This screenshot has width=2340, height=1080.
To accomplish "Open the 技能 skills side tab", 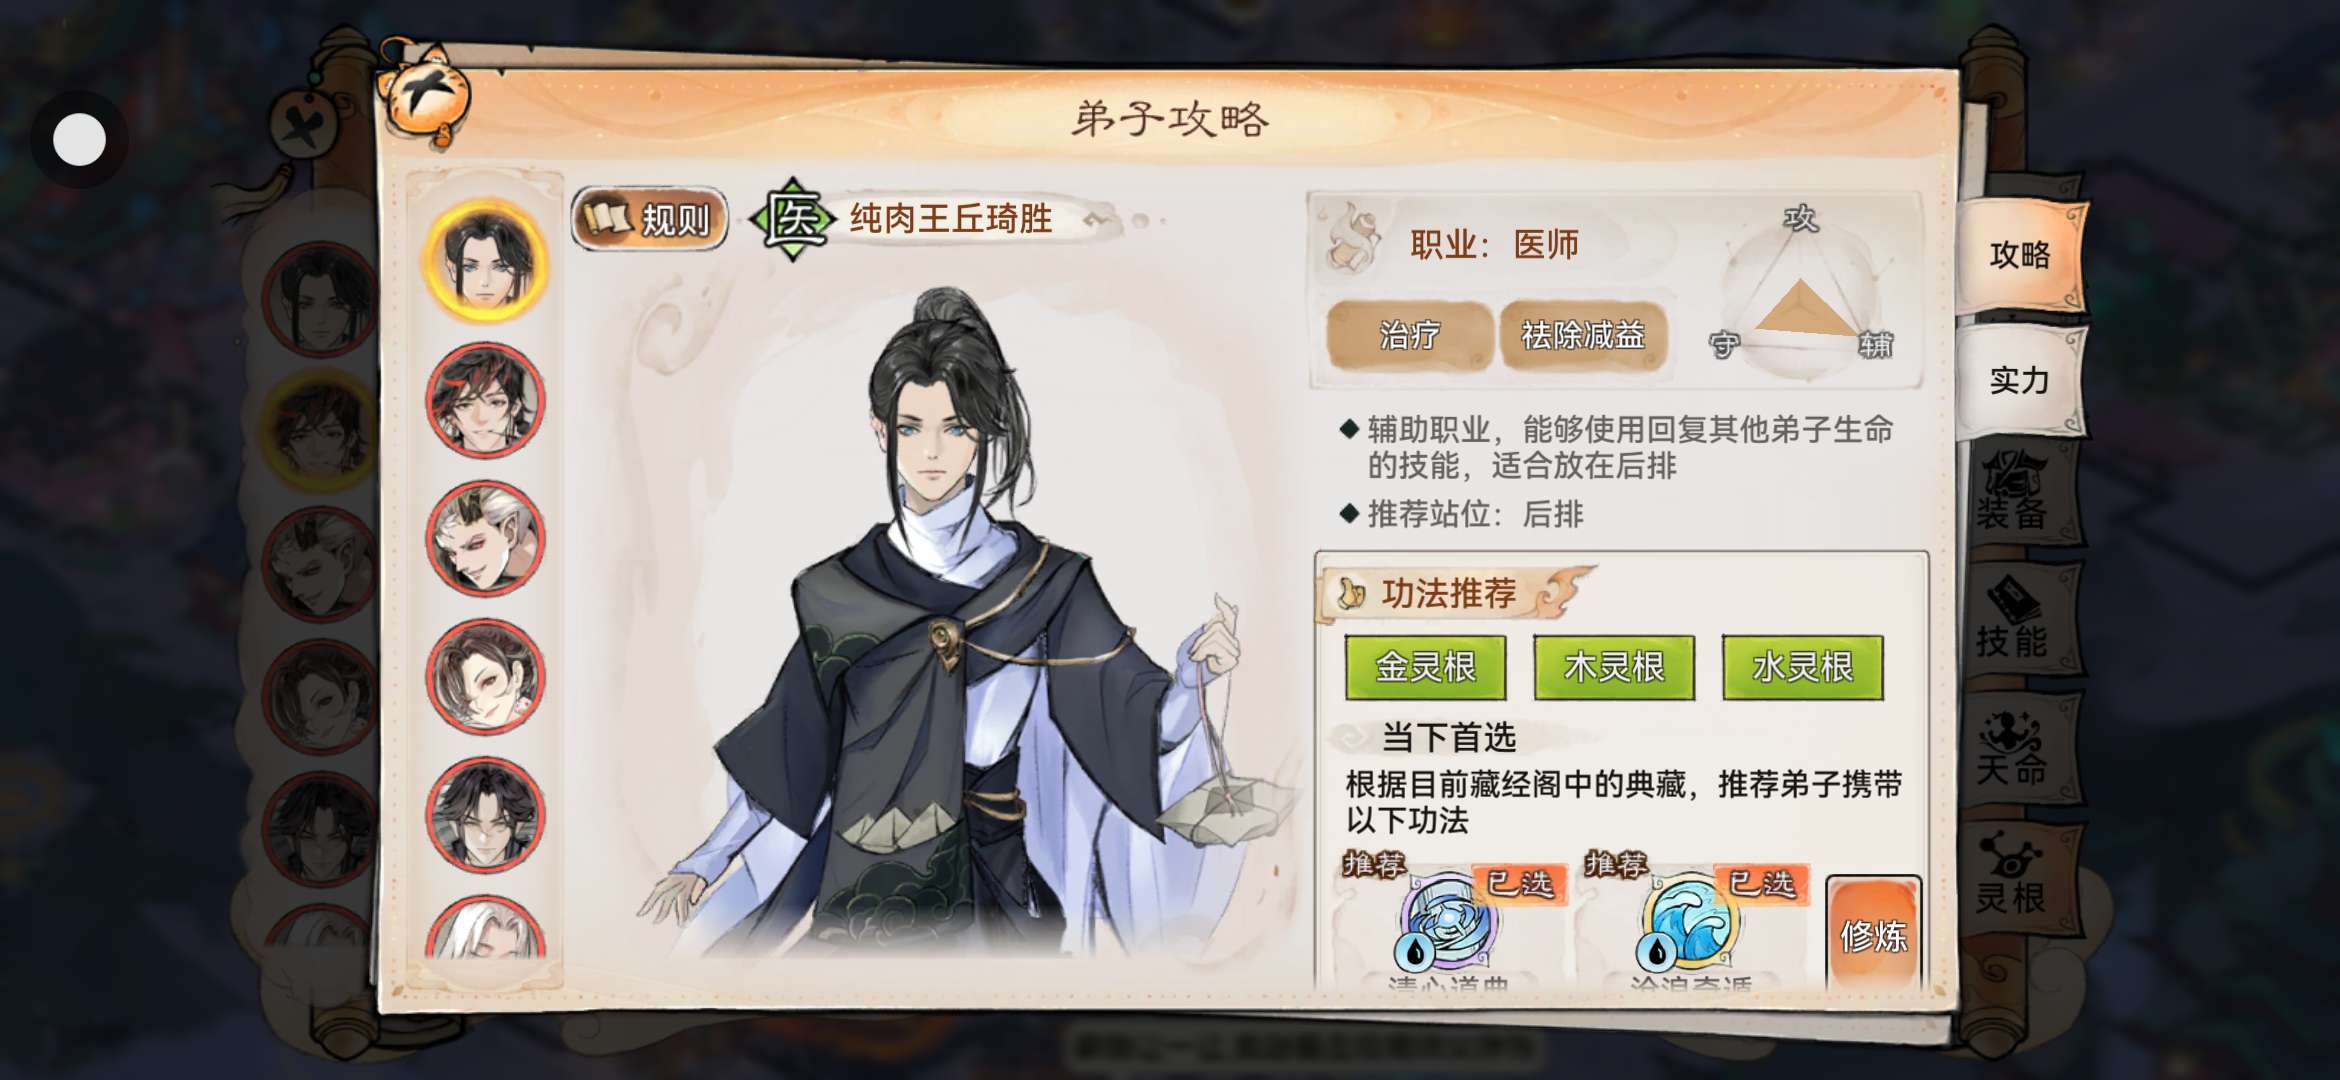I will (x=2012, y=620).
